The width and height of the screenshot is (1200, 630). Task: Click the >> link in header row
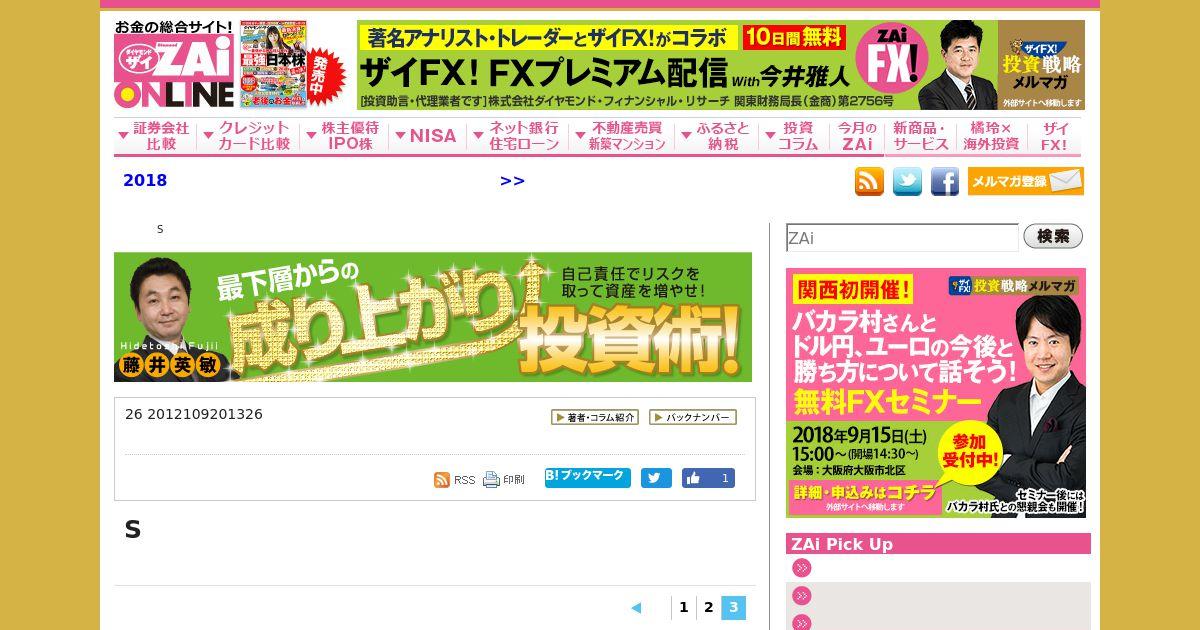coord(512,181)
